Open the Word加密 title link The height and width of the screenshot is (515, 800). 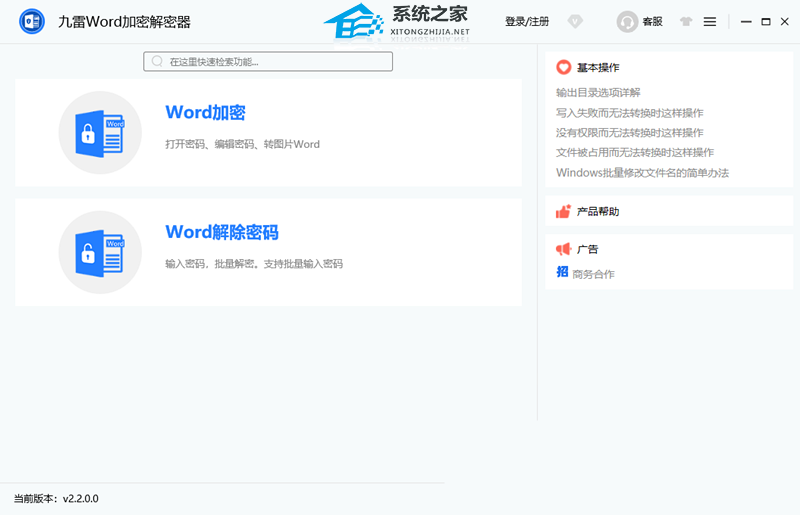click(x=205, y=112)
